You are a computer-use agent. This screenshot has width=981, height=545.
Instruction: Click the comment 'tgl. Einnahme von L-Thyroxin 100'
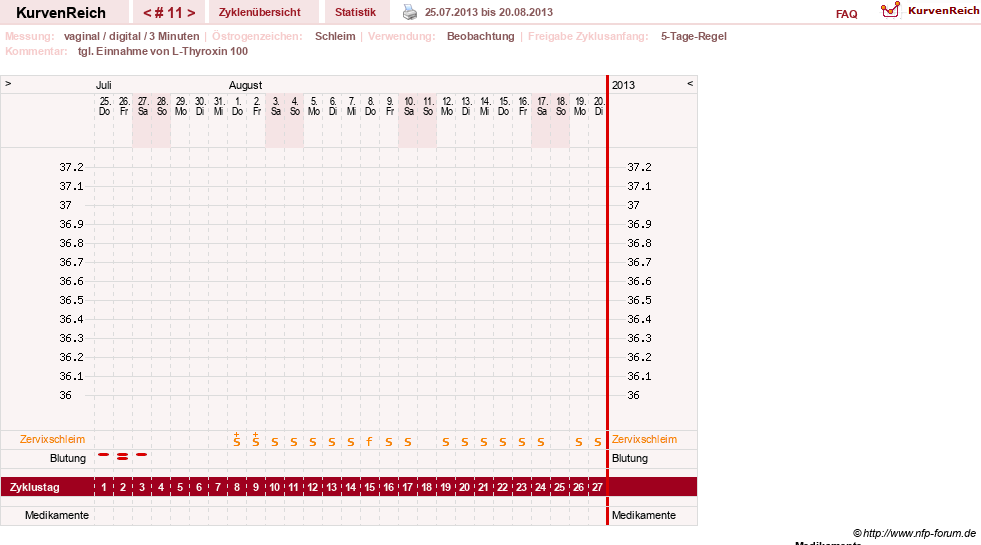pyautogui.click(x=163, y=51)
